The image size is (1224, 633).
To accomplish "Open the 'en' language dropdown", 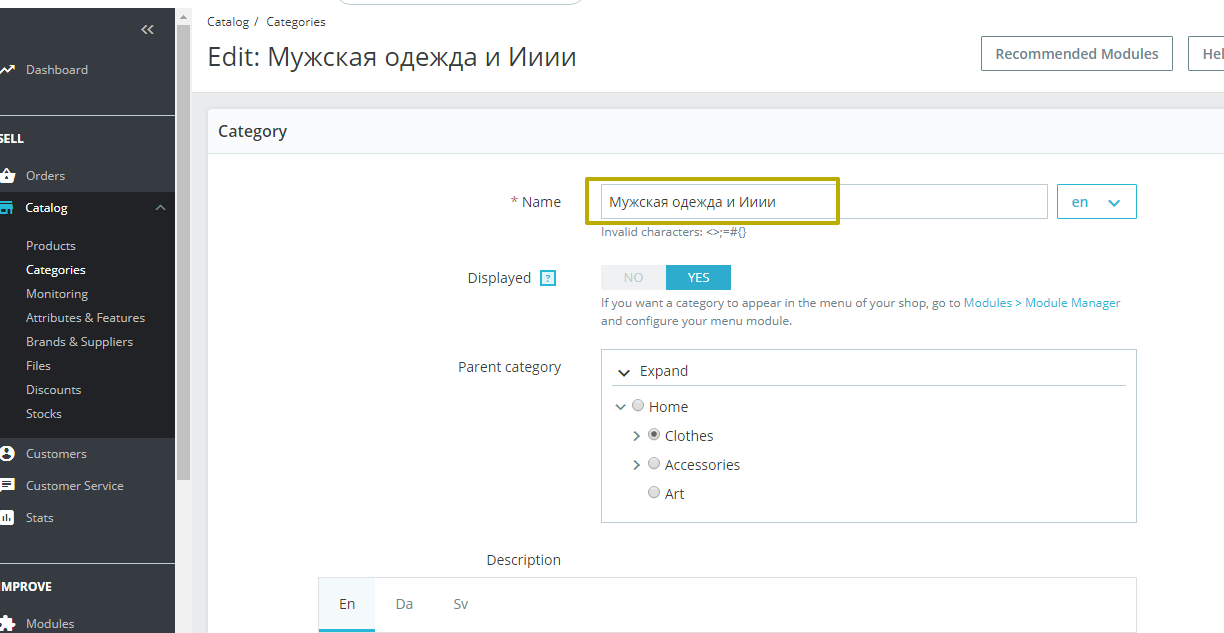I will click(x=1097, y=202).
